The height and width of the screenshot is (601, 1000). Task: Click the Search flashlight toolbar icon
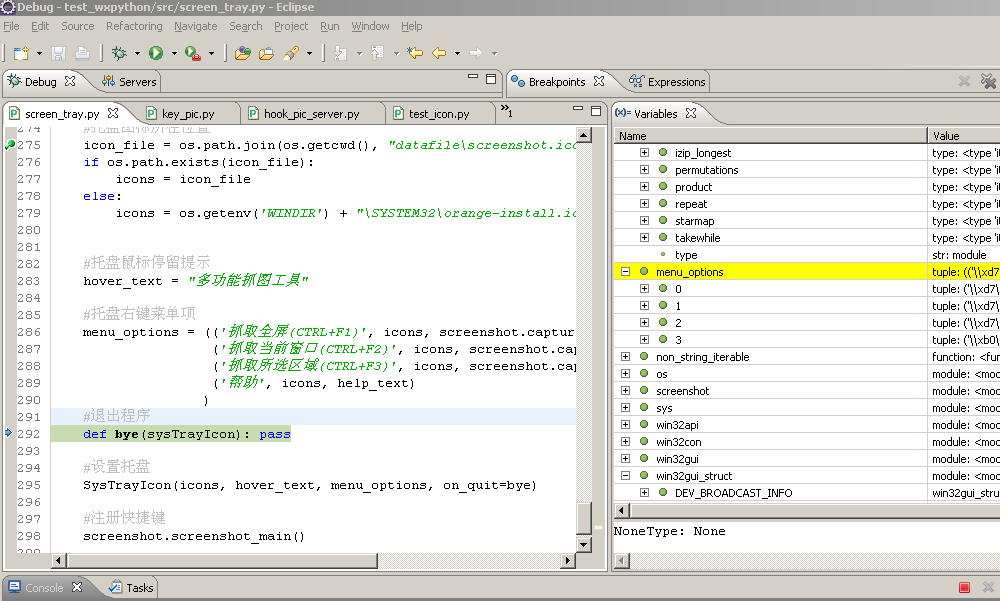[291, 53]
